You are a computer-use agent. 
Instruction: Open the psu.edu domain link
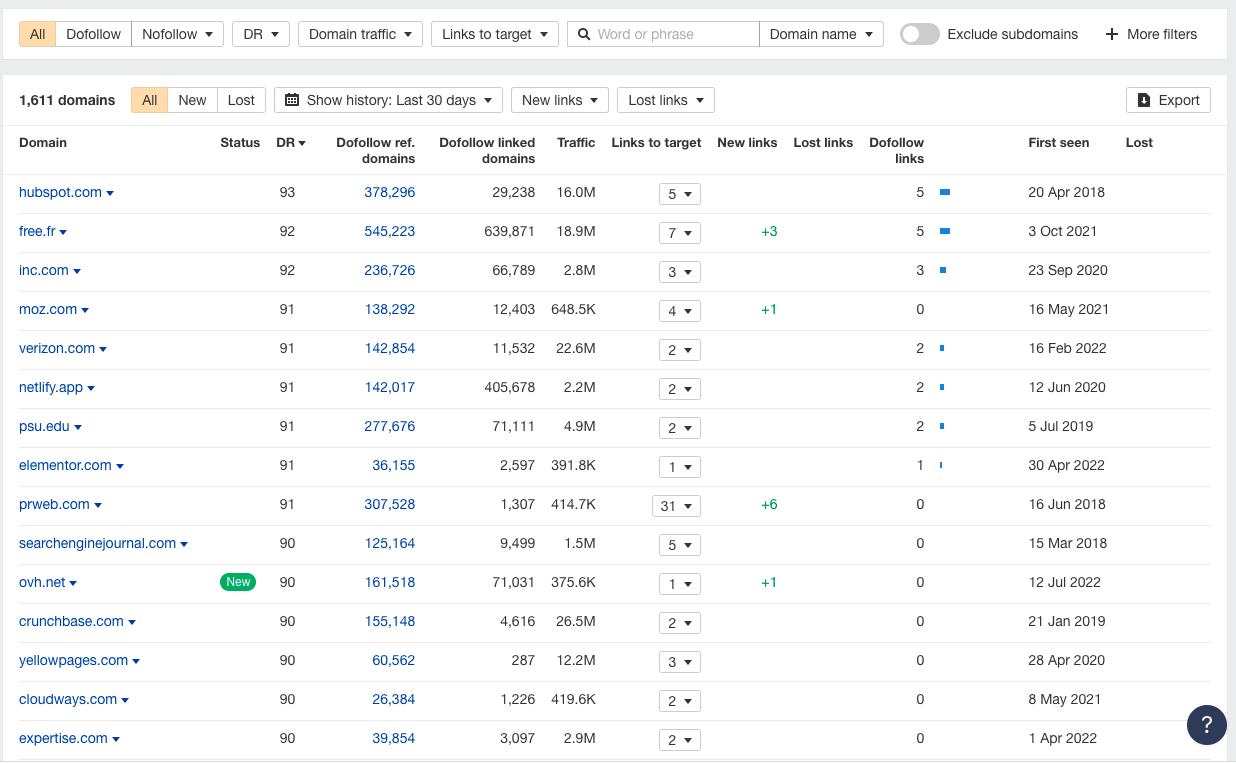click(44, 426)
